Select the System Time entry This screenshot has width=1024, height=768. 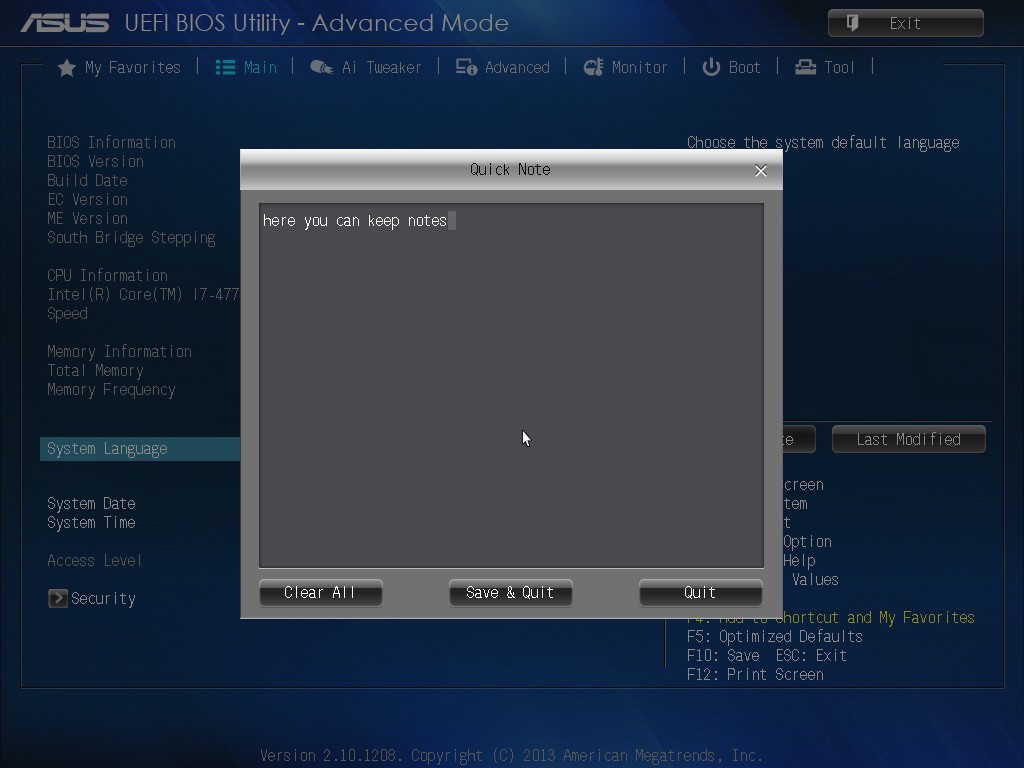91,522
